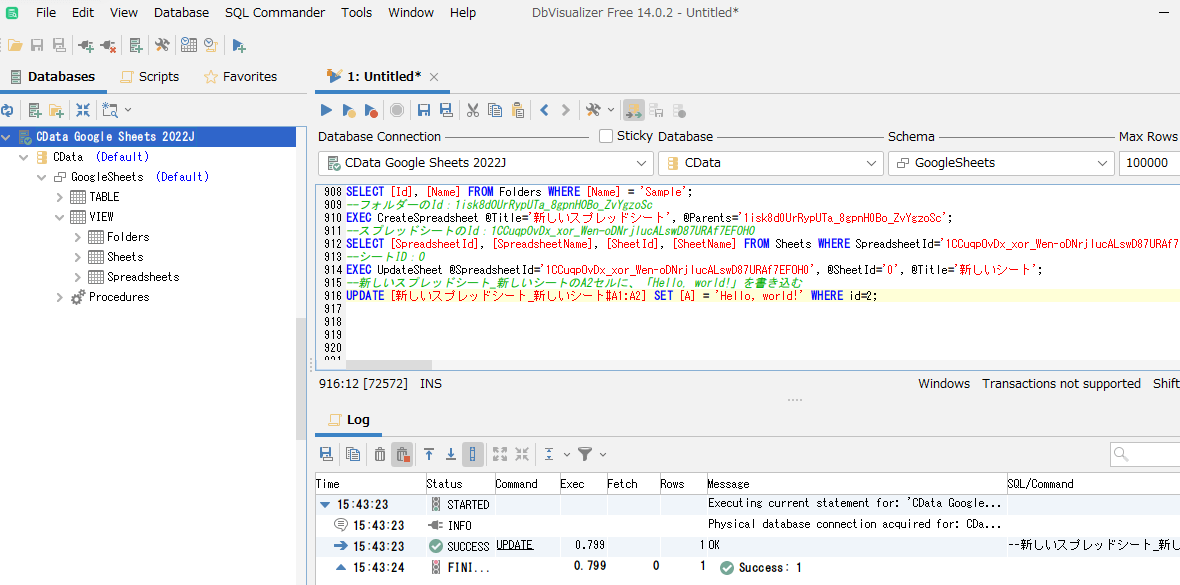The width and height of the screenshot is (1180, 585).
Task: Click the clear log trash icon
Action: pyautogui.click(x=380, y=453)
